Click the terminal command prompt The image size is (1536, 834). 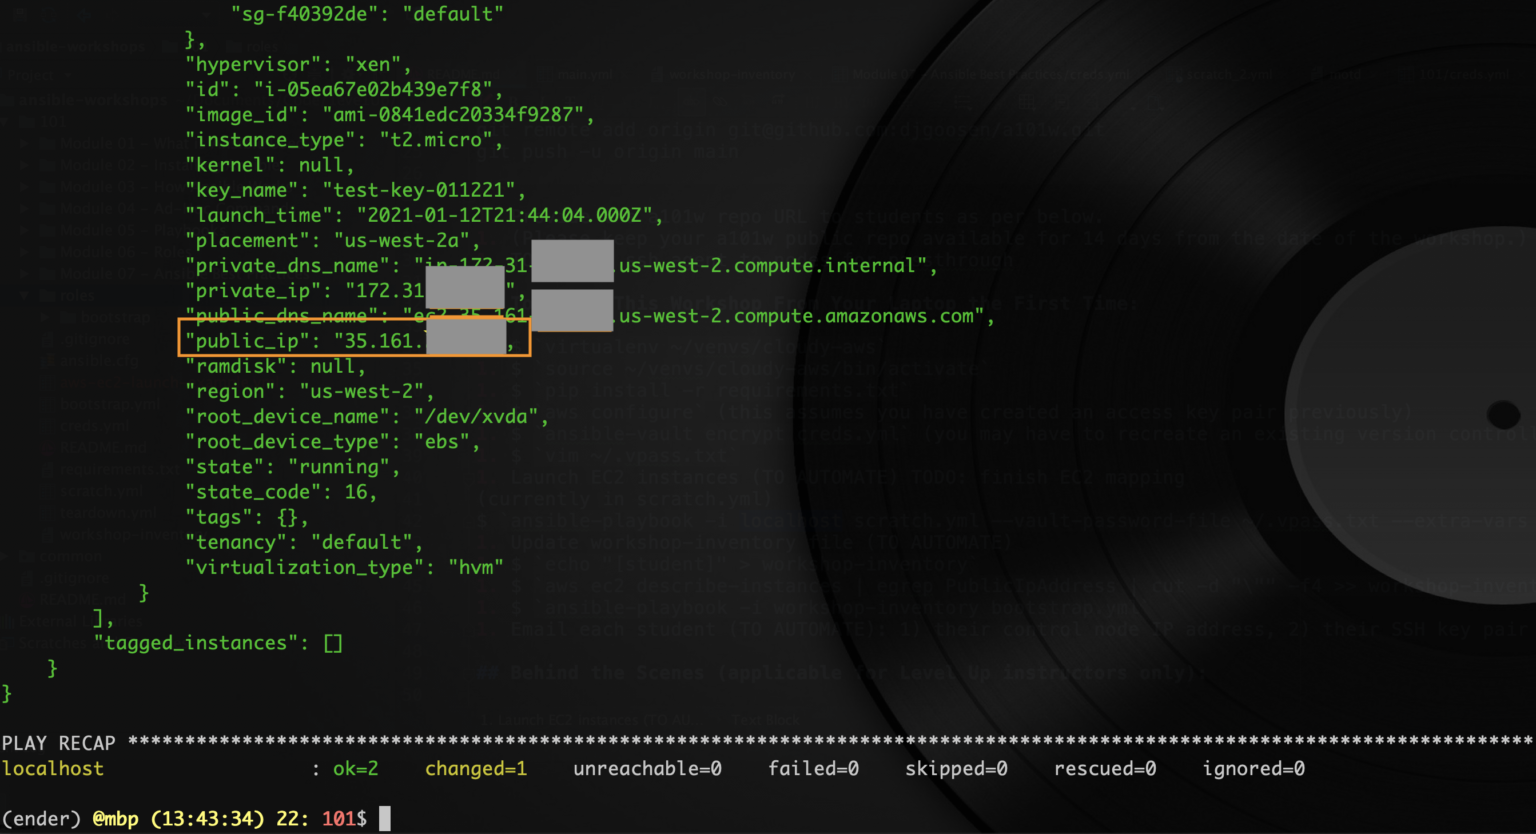point(385,818)
